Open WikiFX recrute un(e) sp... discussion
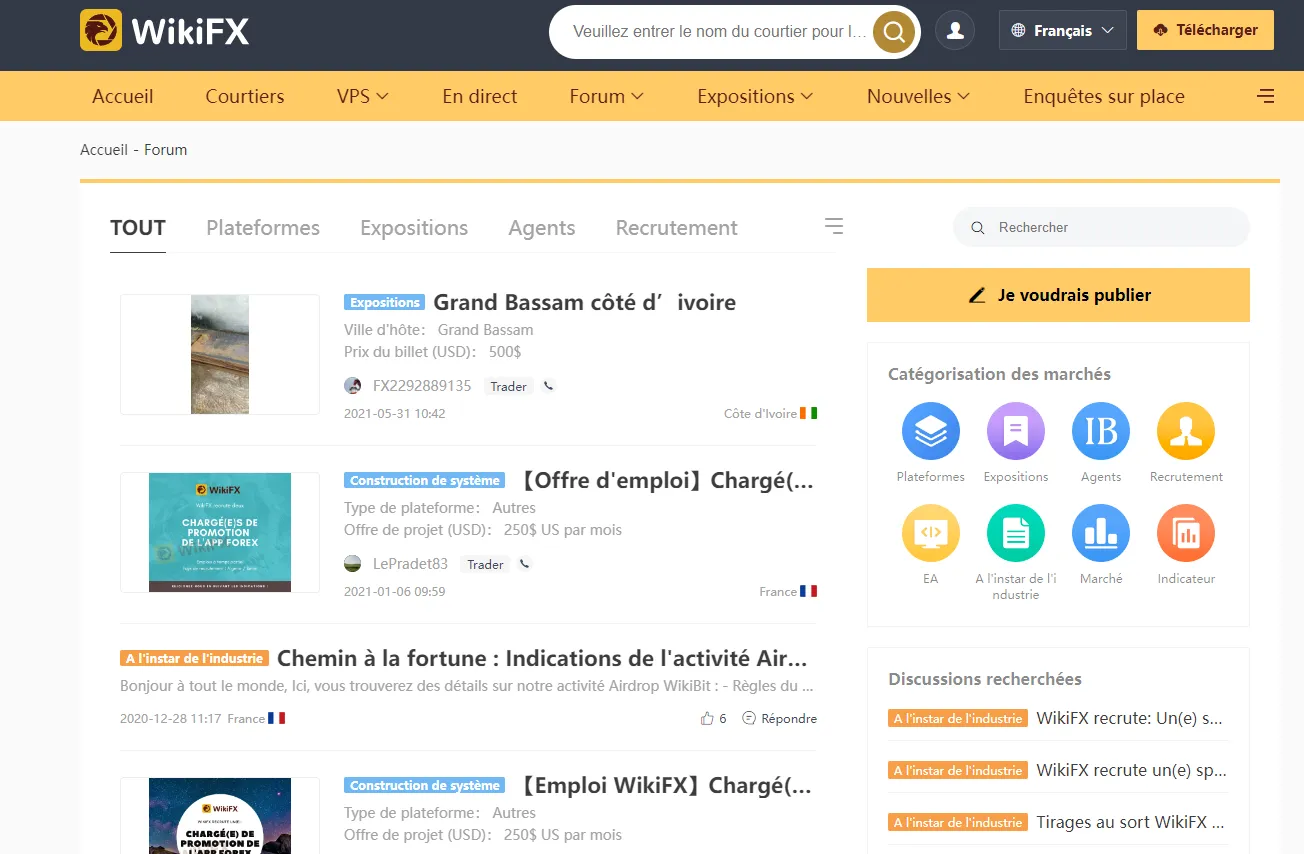Screen dimensions: 1304x854 coord(1131,770)
